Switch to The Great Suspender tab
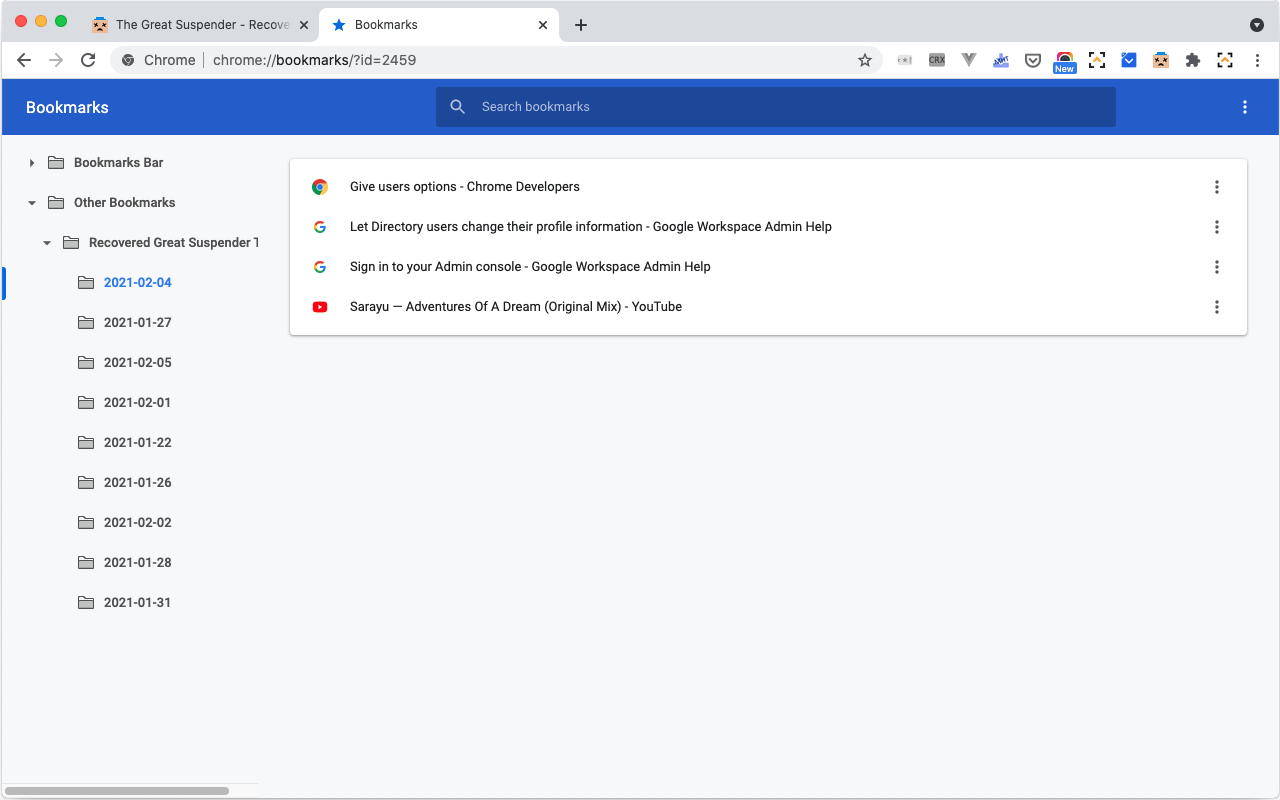This screenshot has height=800, width=1280. pos(200,25)
